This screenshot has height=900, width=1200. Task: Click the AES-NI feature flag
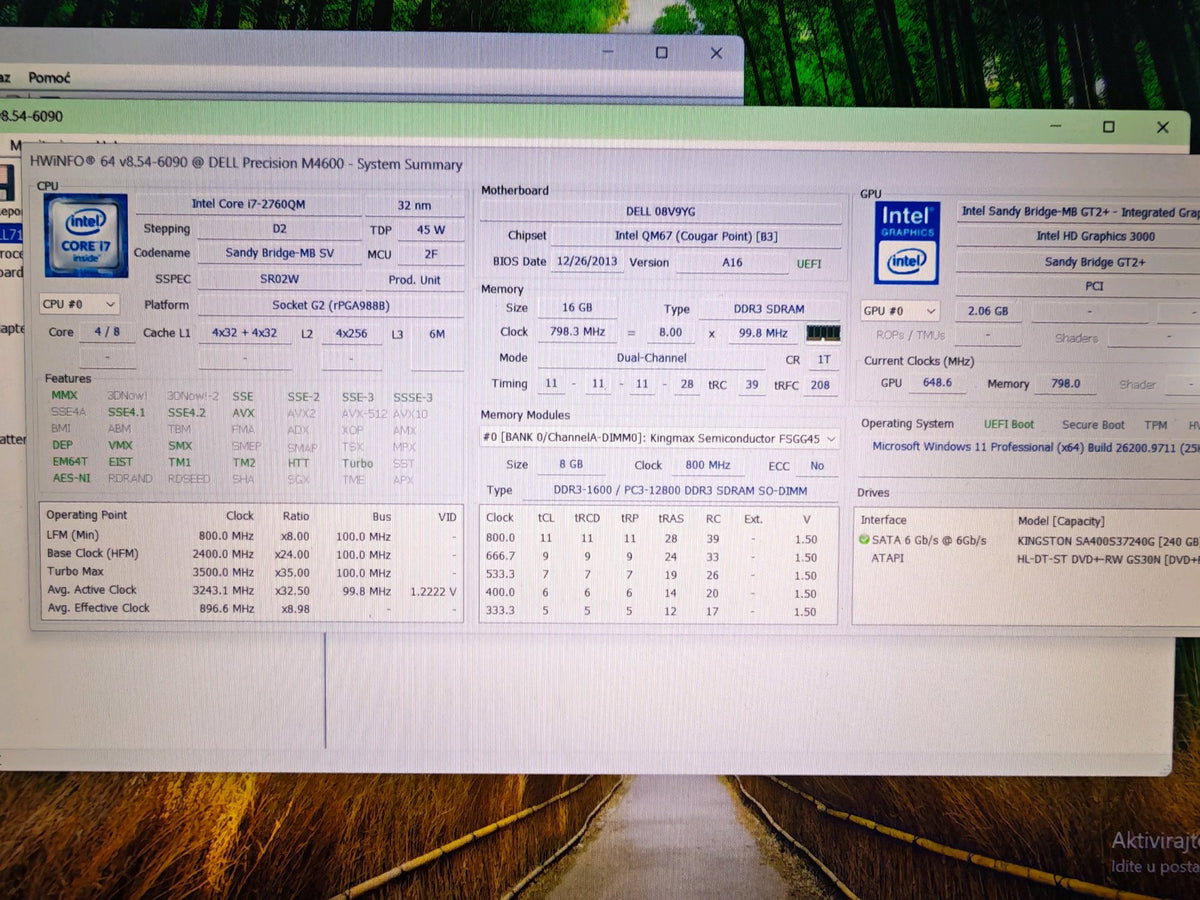pyautogui.click(x=71, y=479)
